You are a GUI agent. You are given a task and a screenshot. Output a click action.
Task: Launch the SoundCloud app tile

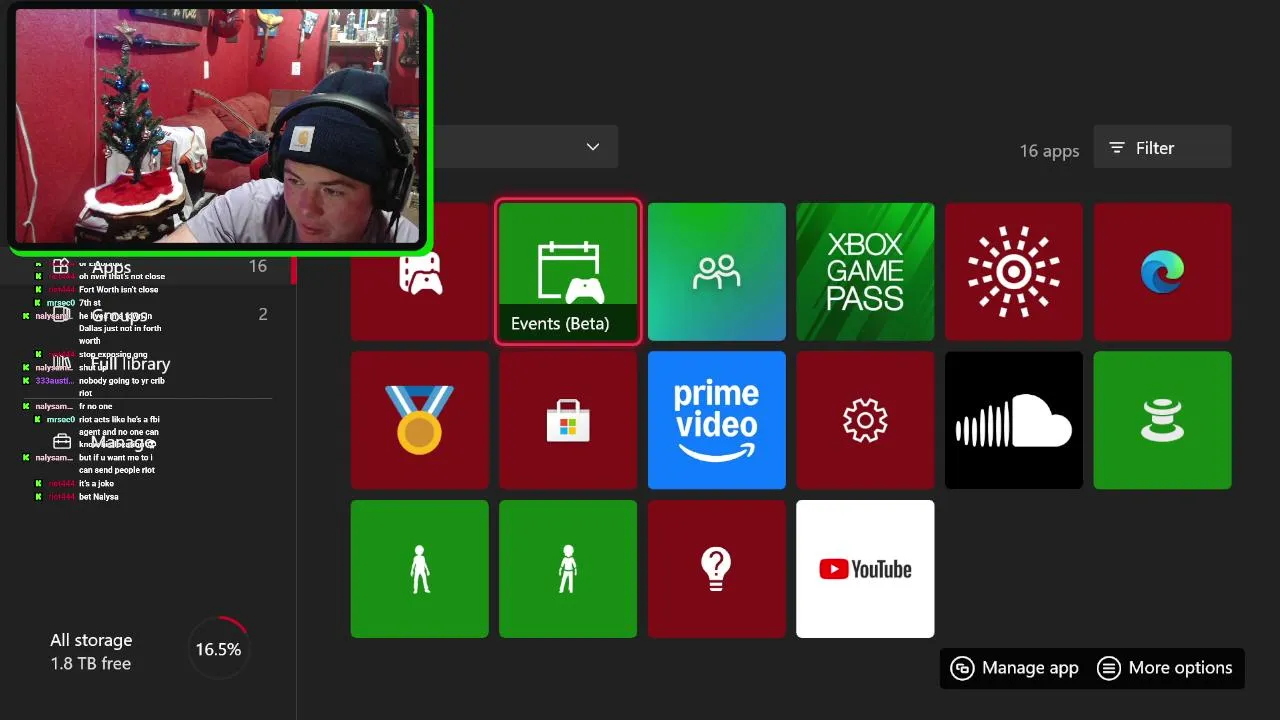[x=1014, y=420]
